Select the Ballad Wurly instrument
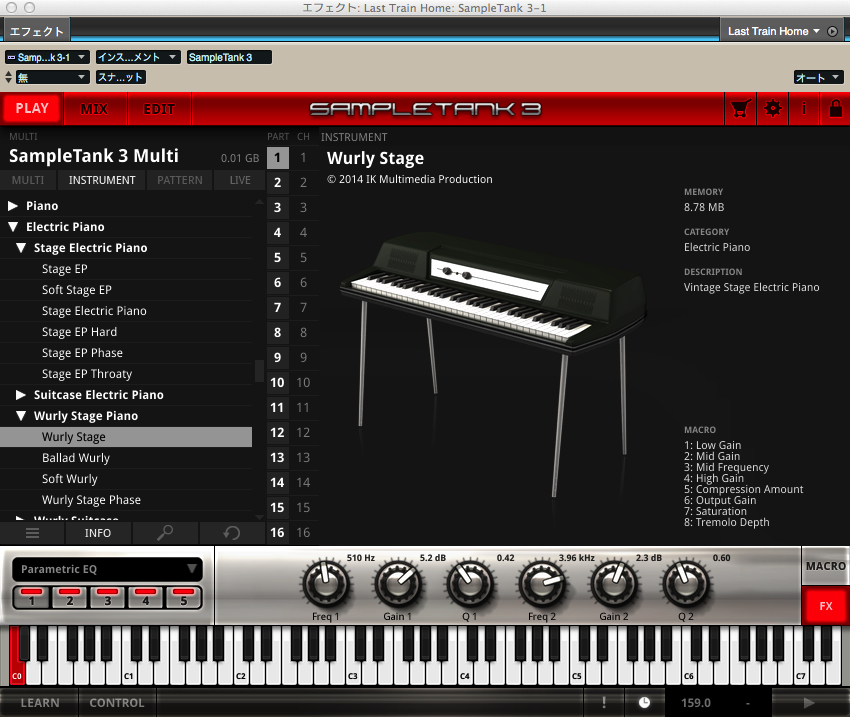Screen dimensions: 850x717 click(x=126, y=458)
